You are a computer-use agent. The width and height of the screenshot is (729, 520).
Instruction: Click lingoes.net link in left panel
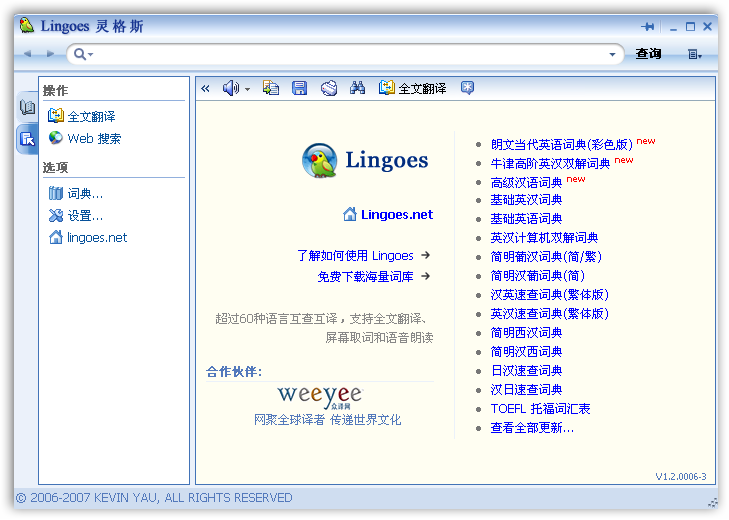[x=97, y=238]
